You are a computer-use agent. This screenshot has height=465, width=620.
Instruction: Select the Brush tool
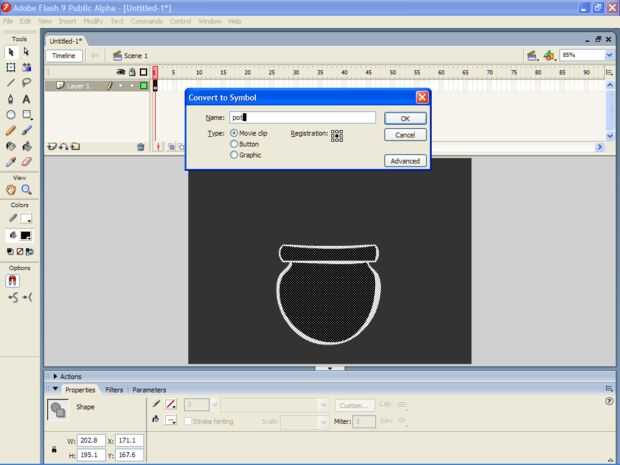point(26,130)
